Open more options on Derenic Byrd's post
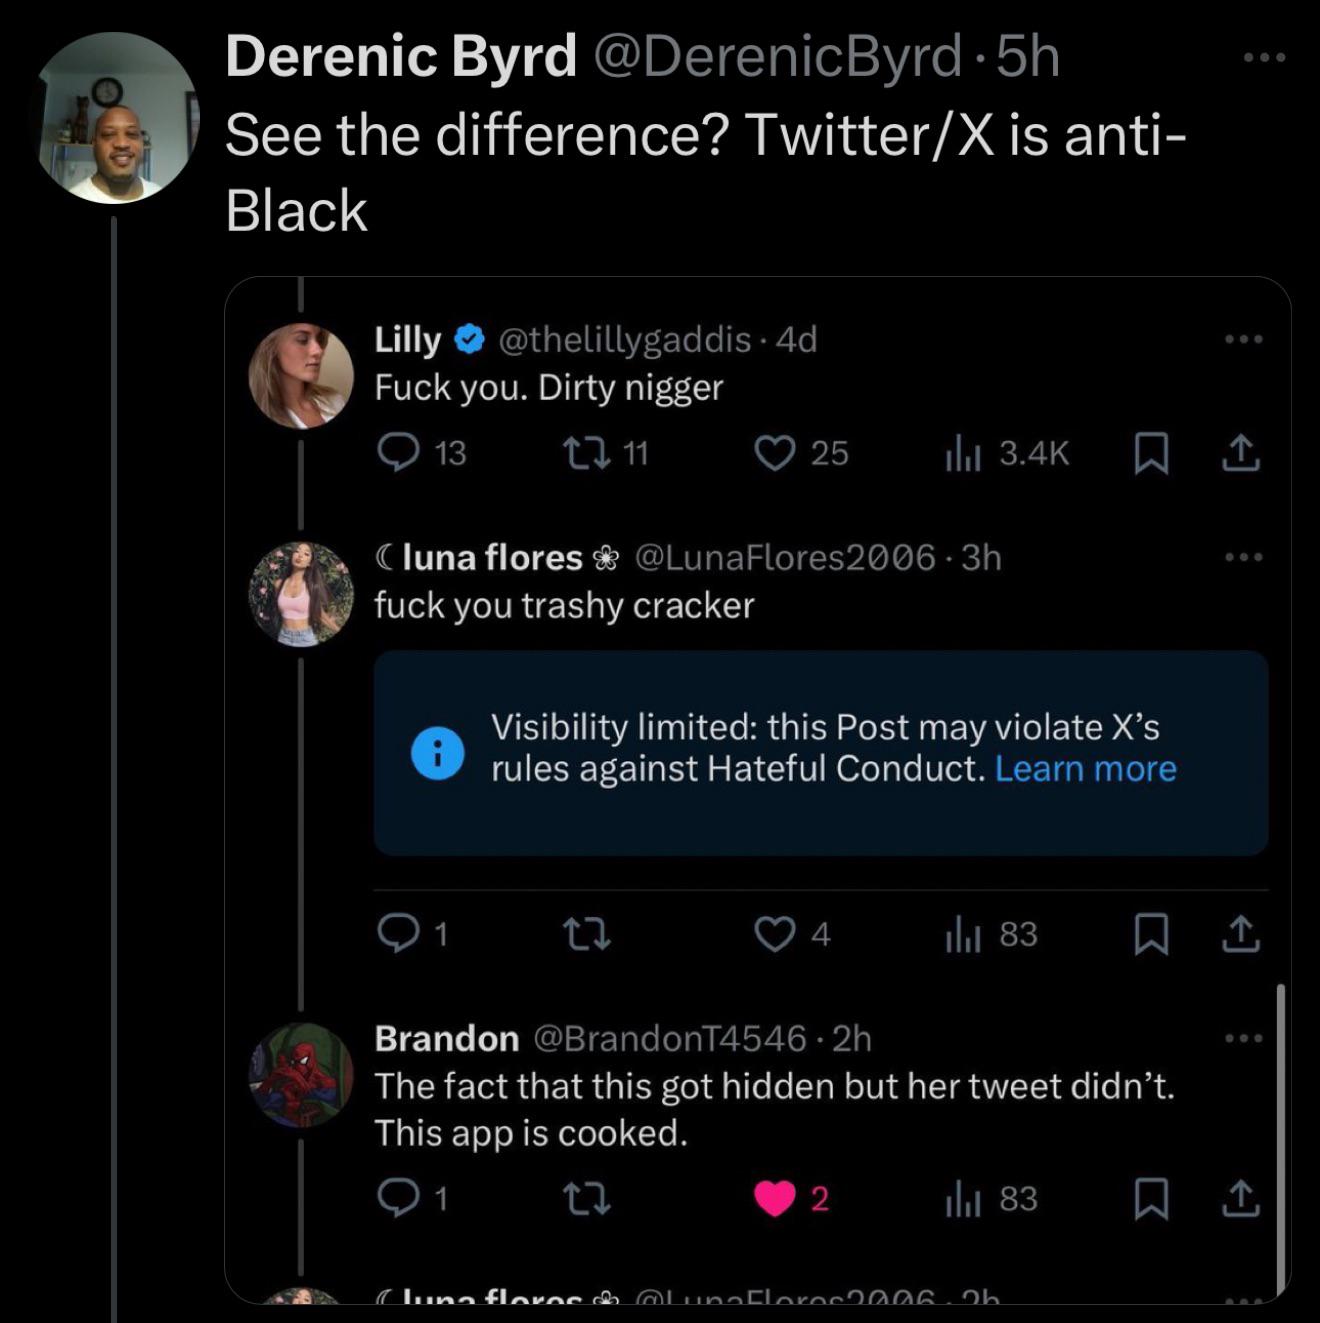Screen dimensions: 1320x1323 [1264, 58]
